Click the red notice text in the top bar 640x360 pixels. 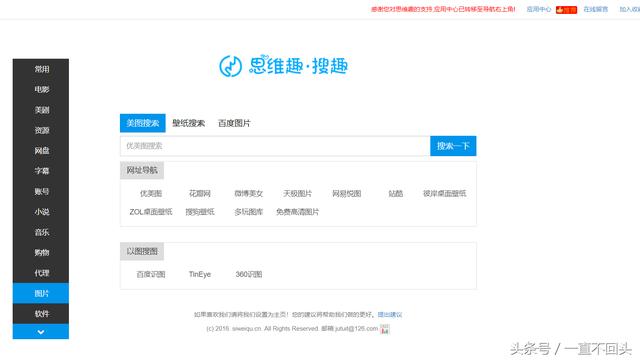443,9
